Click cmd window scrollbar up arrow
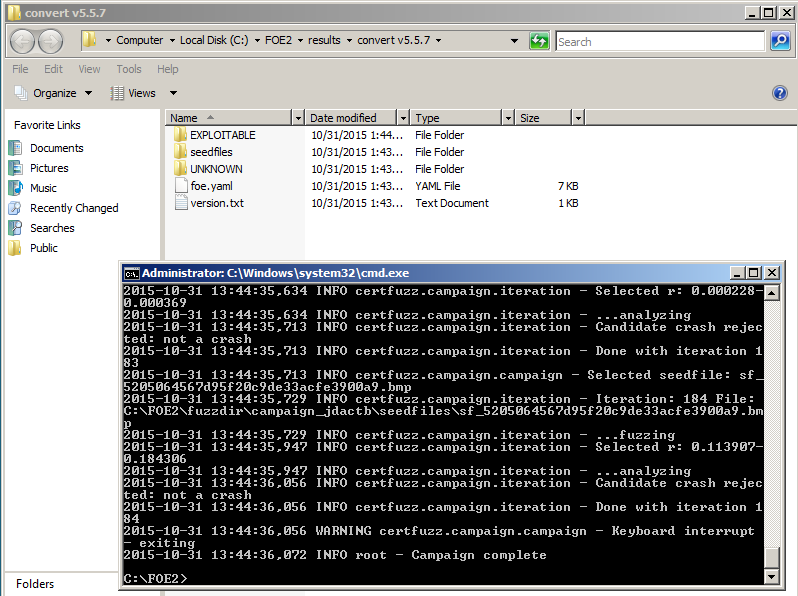 click(x=772, y=293)
